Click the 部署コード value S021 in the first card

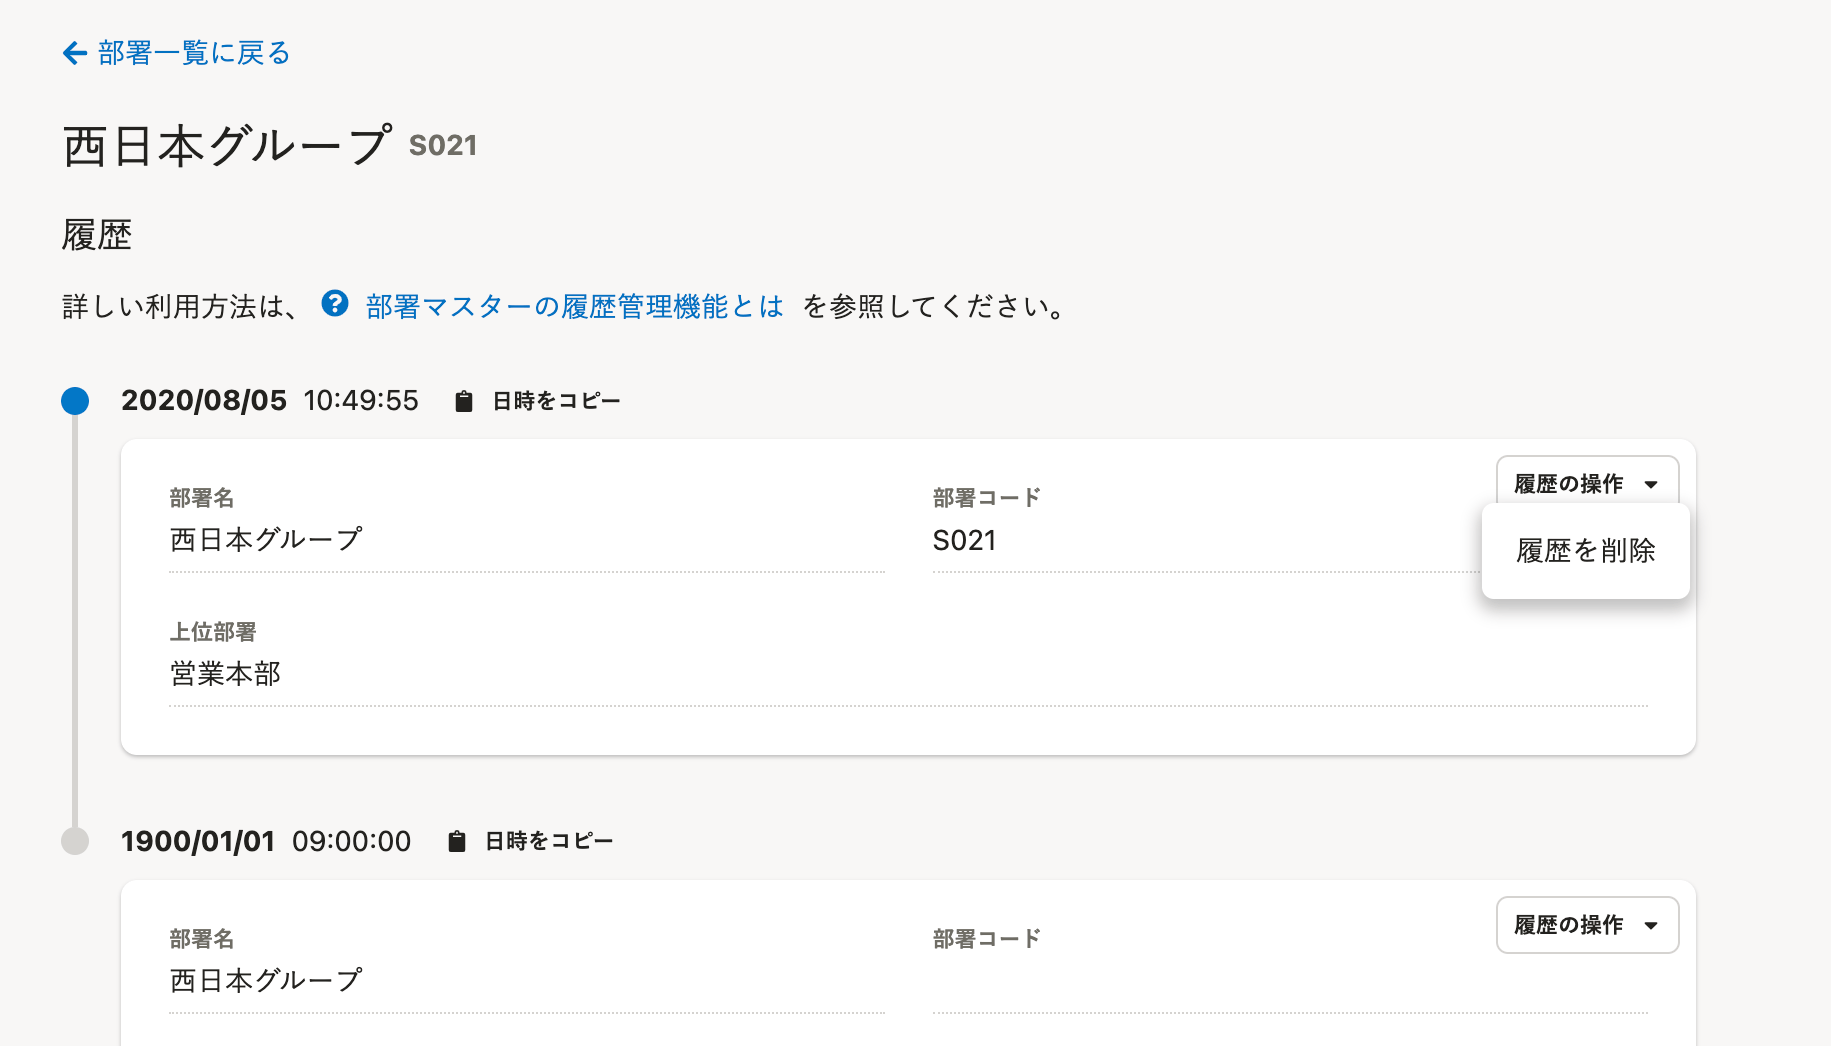coord(964,541)
